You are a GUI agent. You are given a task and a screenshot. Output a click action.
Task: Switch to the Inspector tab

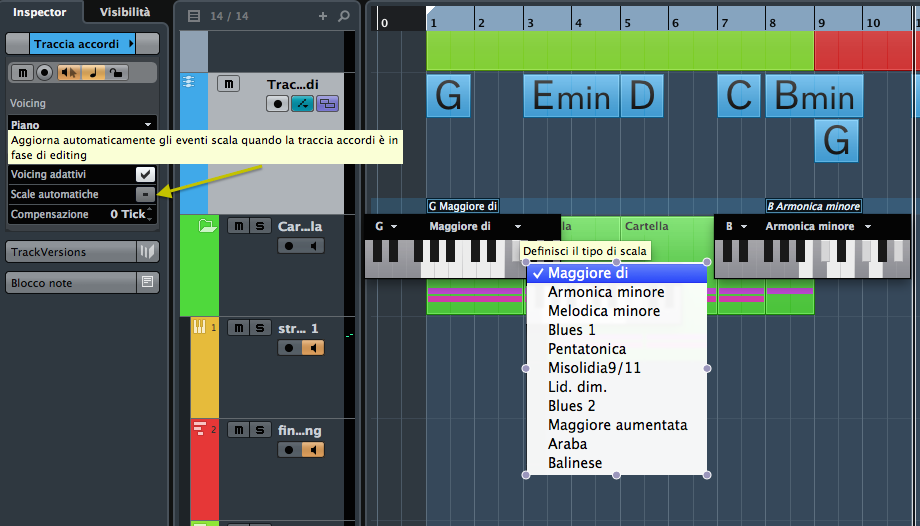click(x=40, y=12)
